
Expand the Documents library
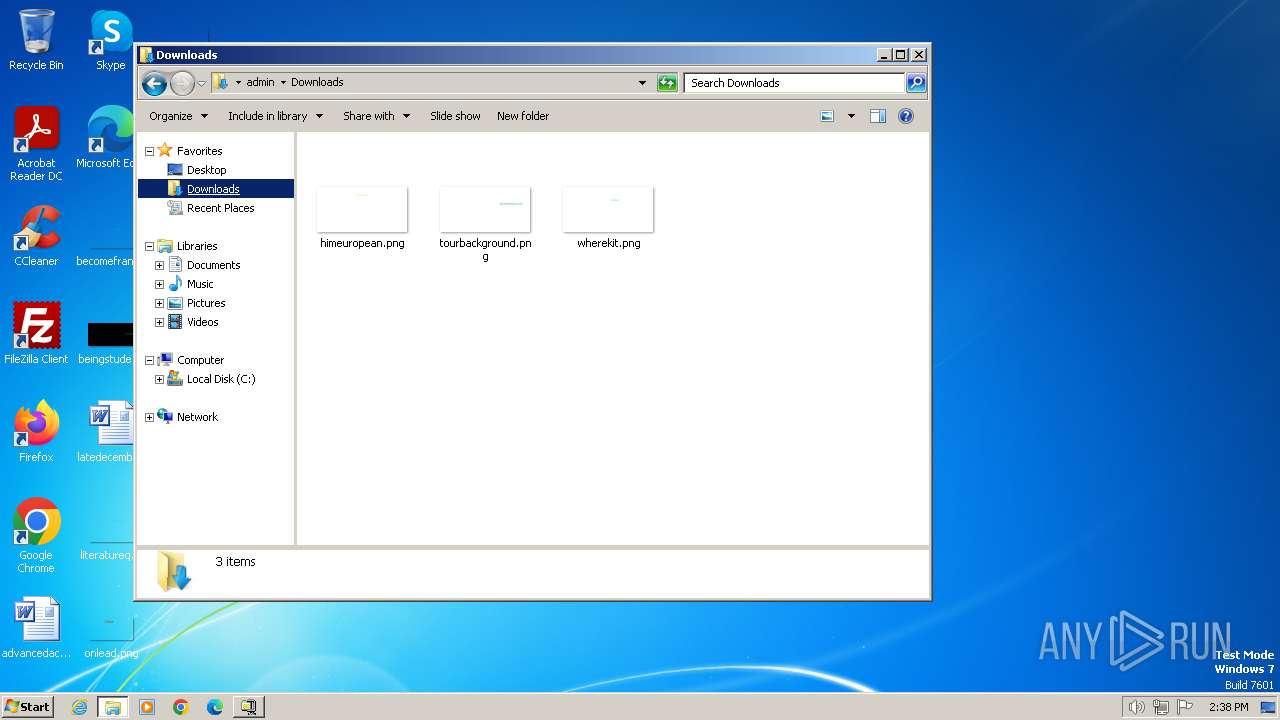coord(159,265)
